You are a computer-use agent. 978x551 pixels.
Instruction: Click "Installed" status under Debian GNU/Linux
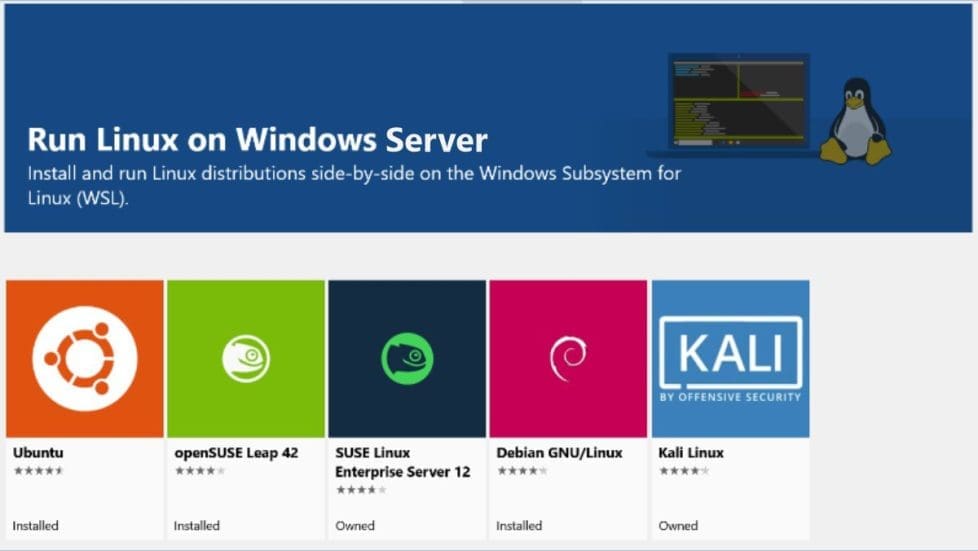tap(519, 525)
